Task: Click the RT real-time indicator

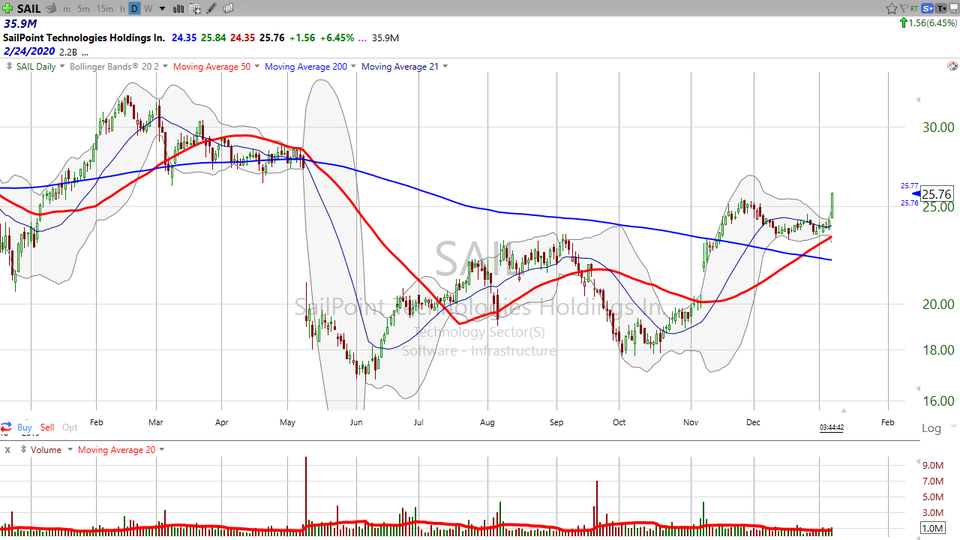Action: 914,8
